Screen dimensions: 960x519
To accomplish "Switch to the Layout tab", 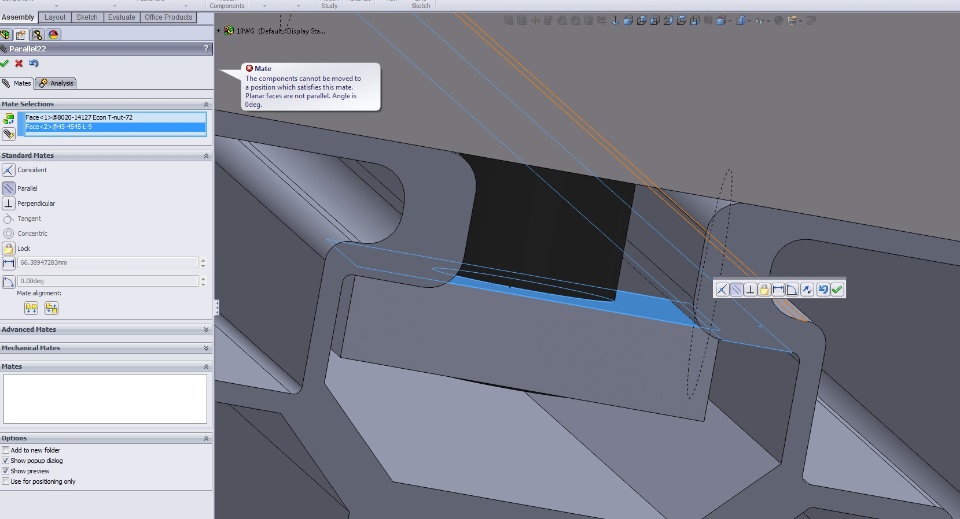I will click(x=54, y=17).
